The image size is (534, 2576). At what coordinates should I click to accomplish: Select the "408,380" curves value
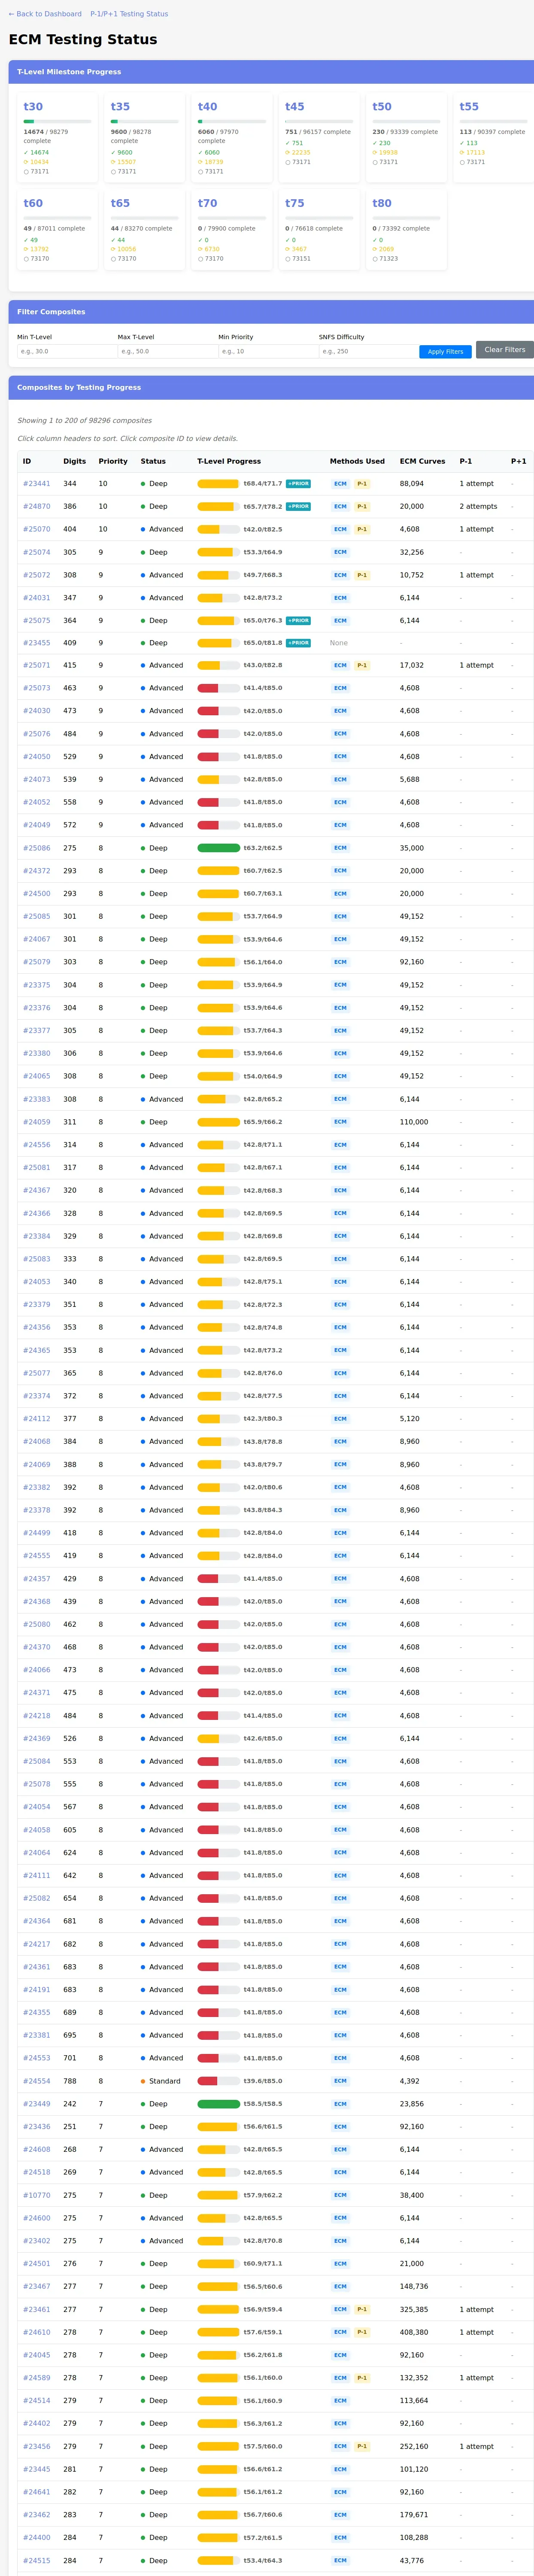tap(414, 2332)
